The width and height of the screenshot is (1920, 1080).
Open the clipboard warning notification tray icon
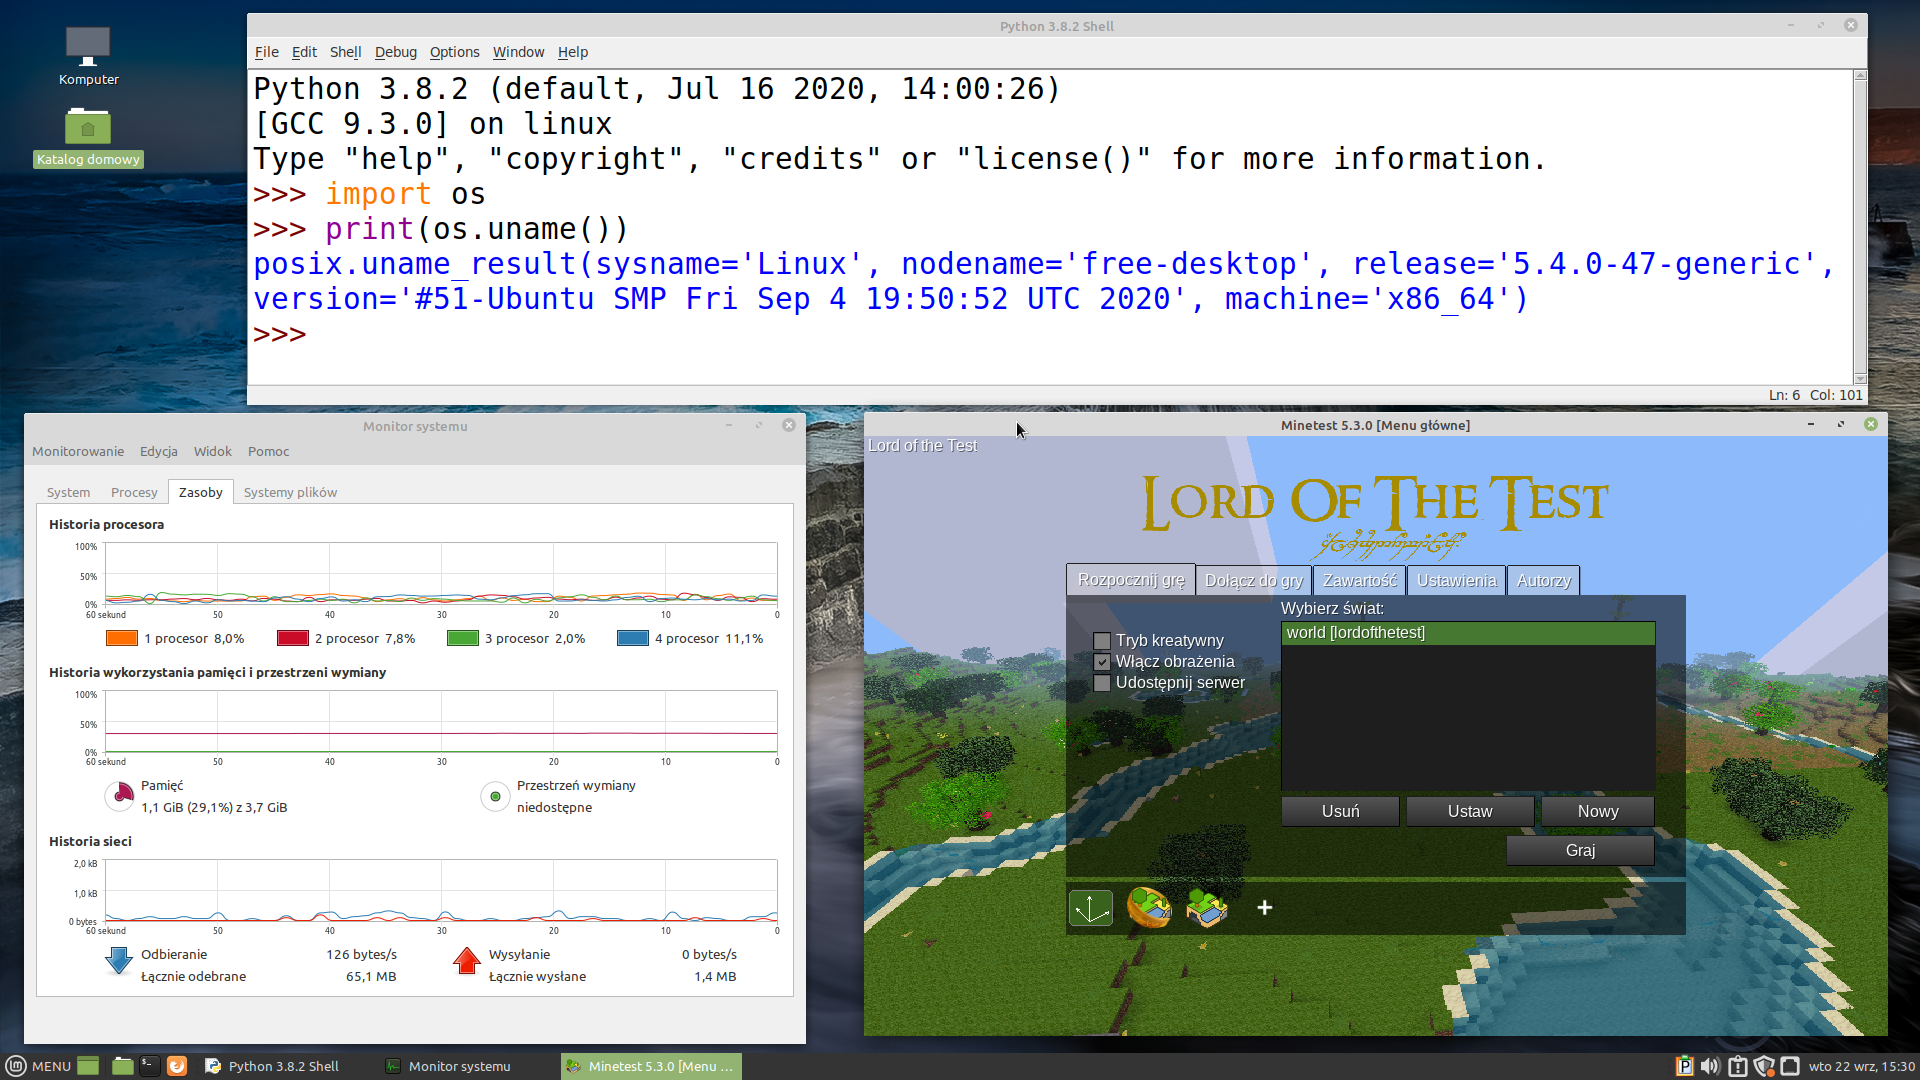coord(1738,1066)
